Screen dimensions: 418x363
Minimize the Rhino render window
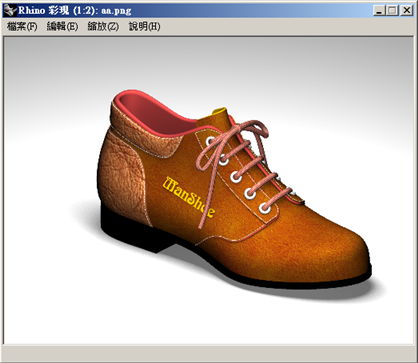(379, 11)
